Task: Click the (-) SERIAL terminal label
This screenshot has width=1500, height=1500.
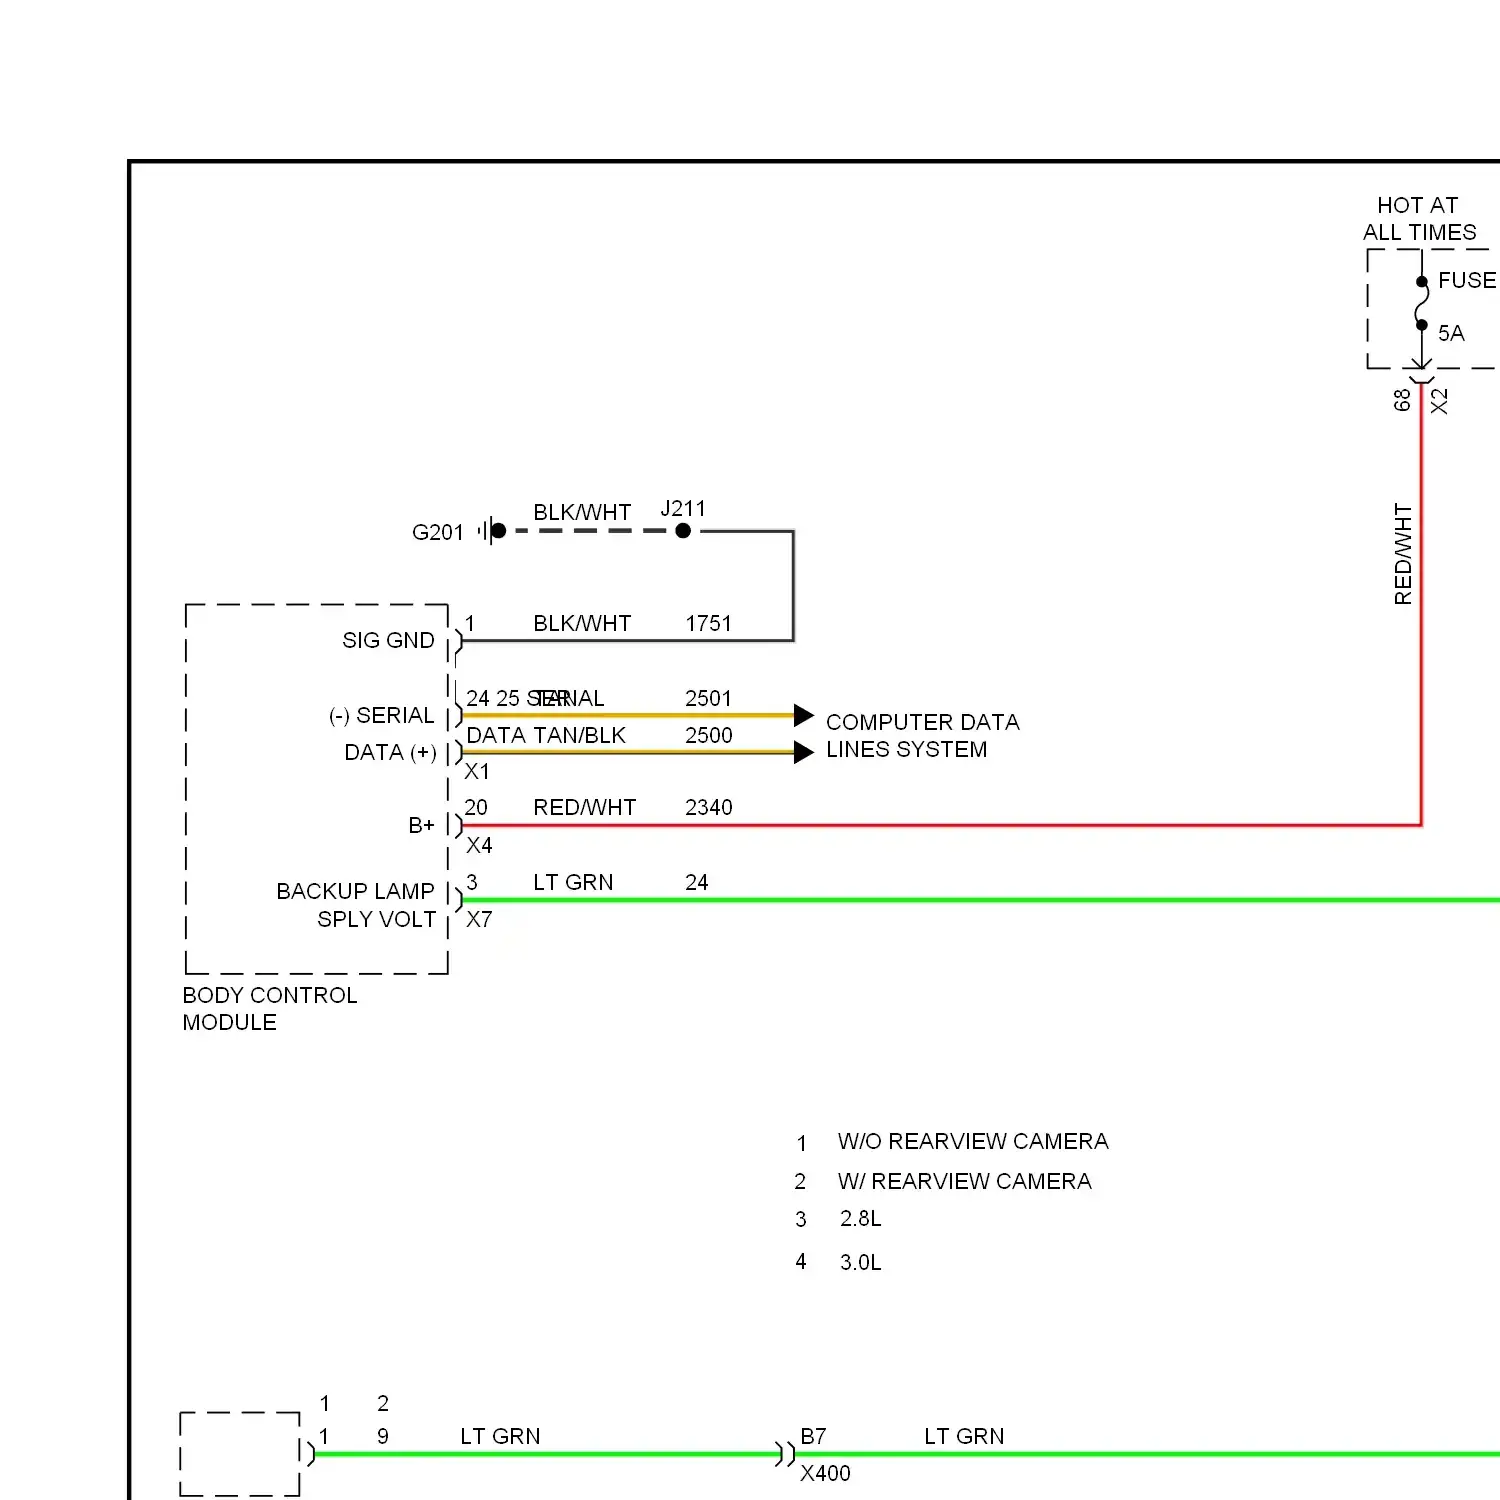Action: pos(382,716)
